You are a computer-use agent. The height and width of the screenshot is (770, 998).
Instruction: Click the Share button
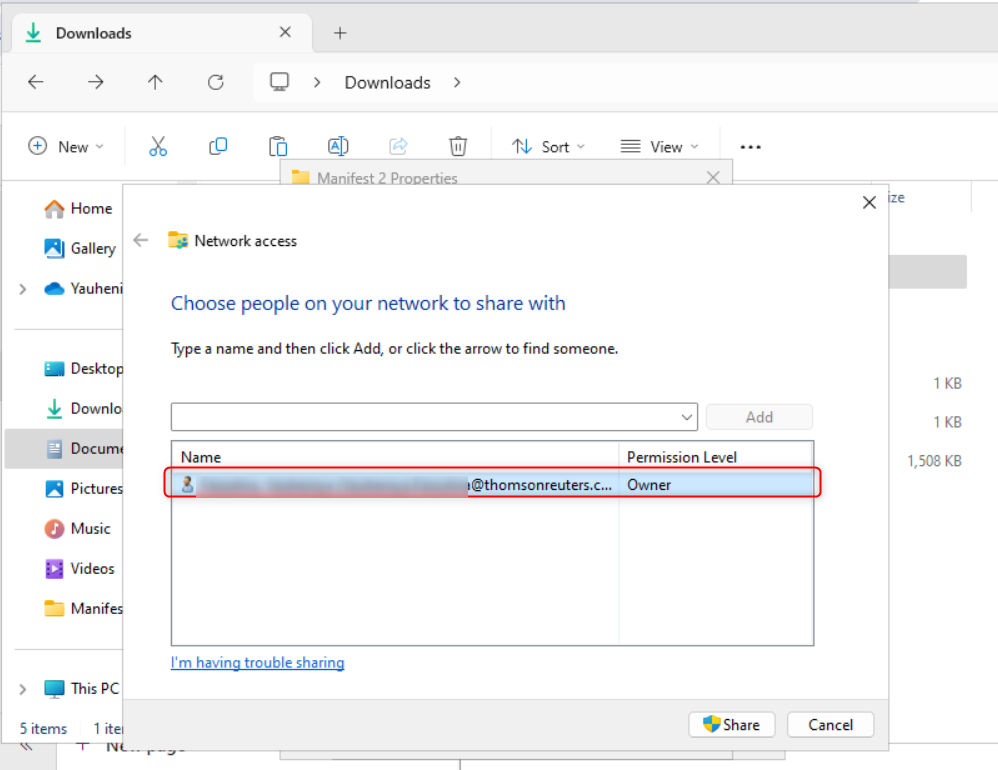pyautogui.click(x=731, y=725)
